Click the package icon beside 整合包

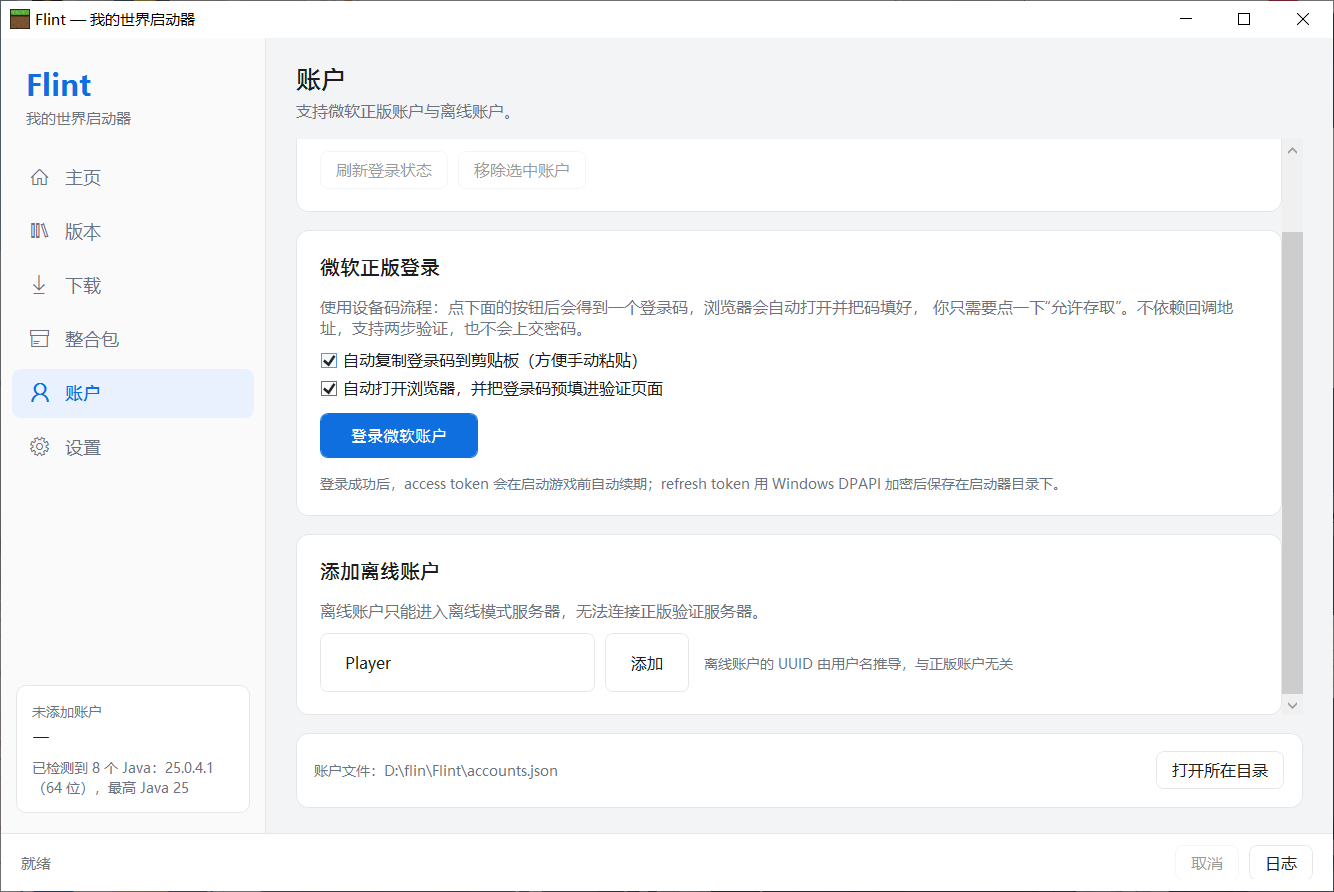click(40, 340)
